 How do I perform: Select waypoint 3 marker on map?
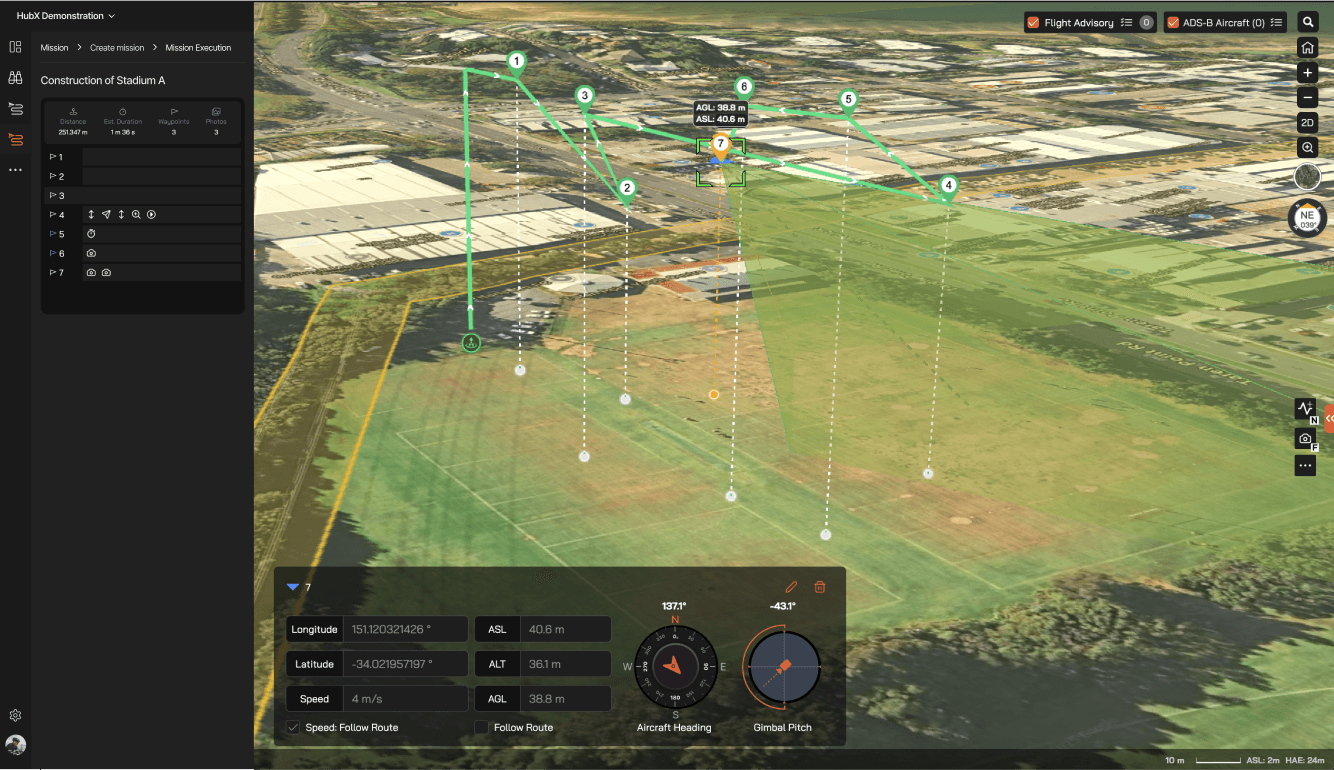[x=585, y=98]
